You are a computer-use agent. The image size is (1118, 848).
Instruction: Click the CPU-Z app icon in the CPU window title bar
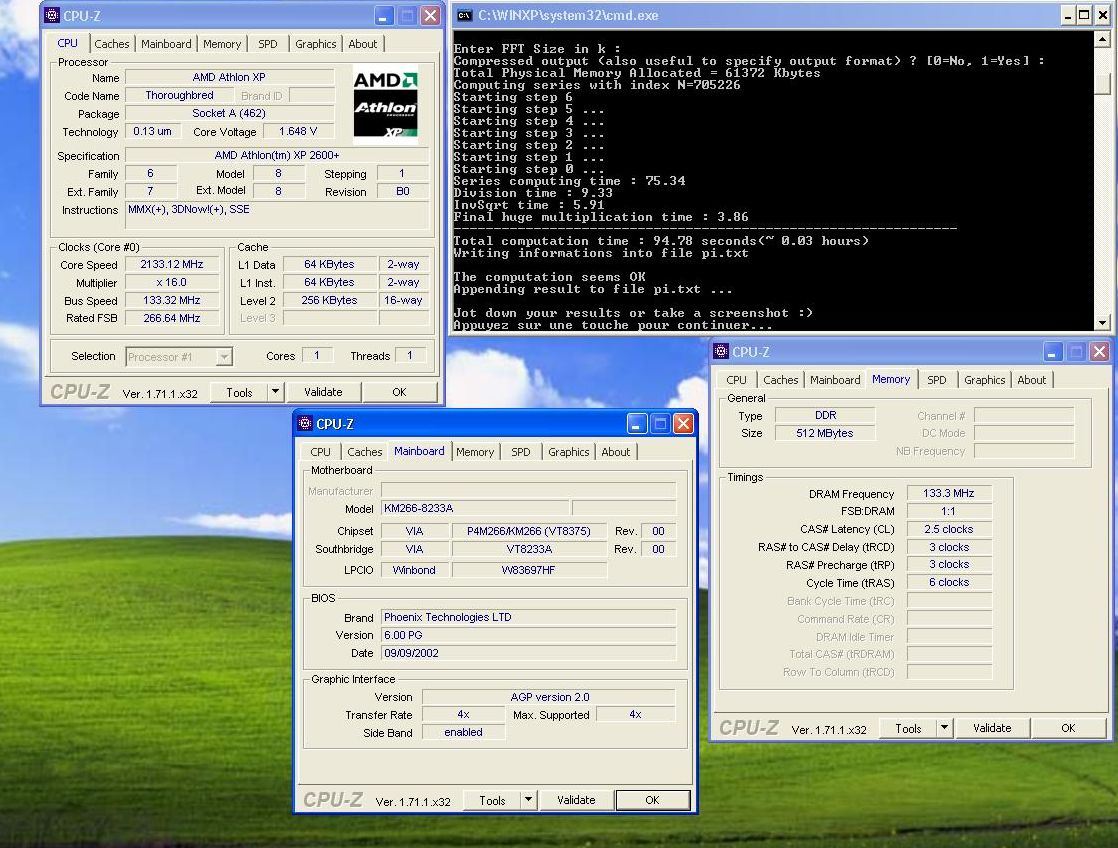pyautogui.click(x=52, y=15)
